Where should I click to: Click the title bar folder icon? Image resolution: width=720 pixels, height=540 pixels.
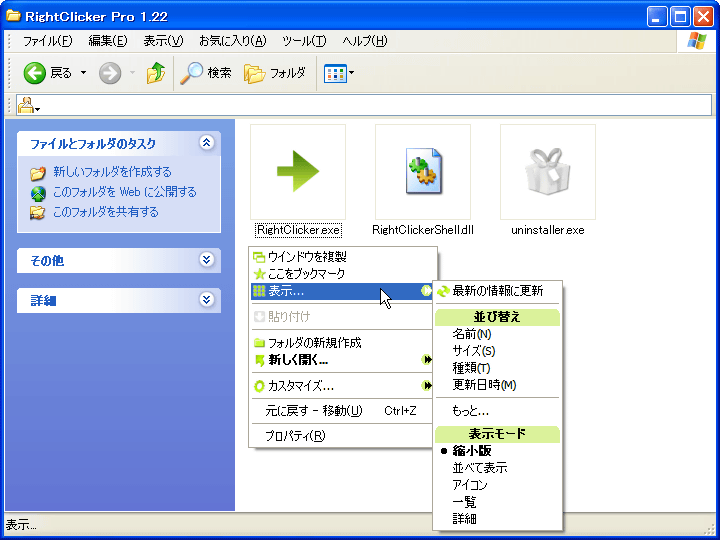click(13, 16)
